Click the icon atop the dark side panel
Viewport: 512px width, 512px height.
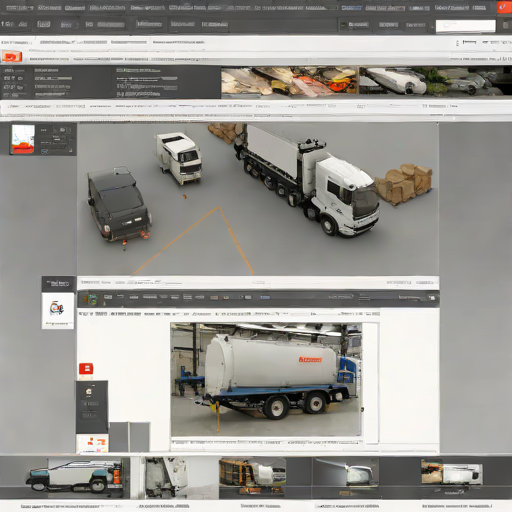(x=89, y=391)
